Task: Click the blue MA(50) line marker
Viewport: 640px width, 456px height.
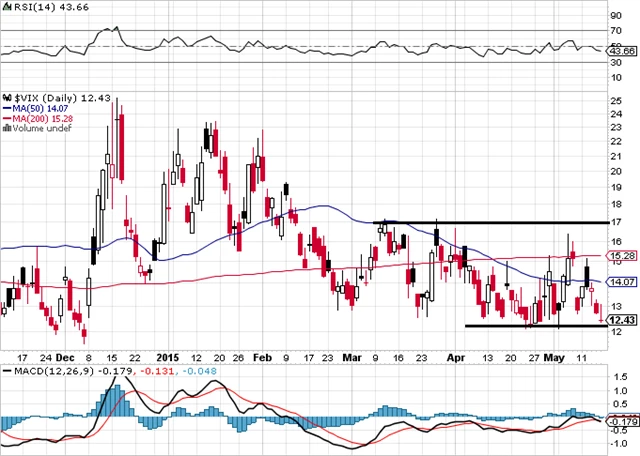Action: point(7,106)
